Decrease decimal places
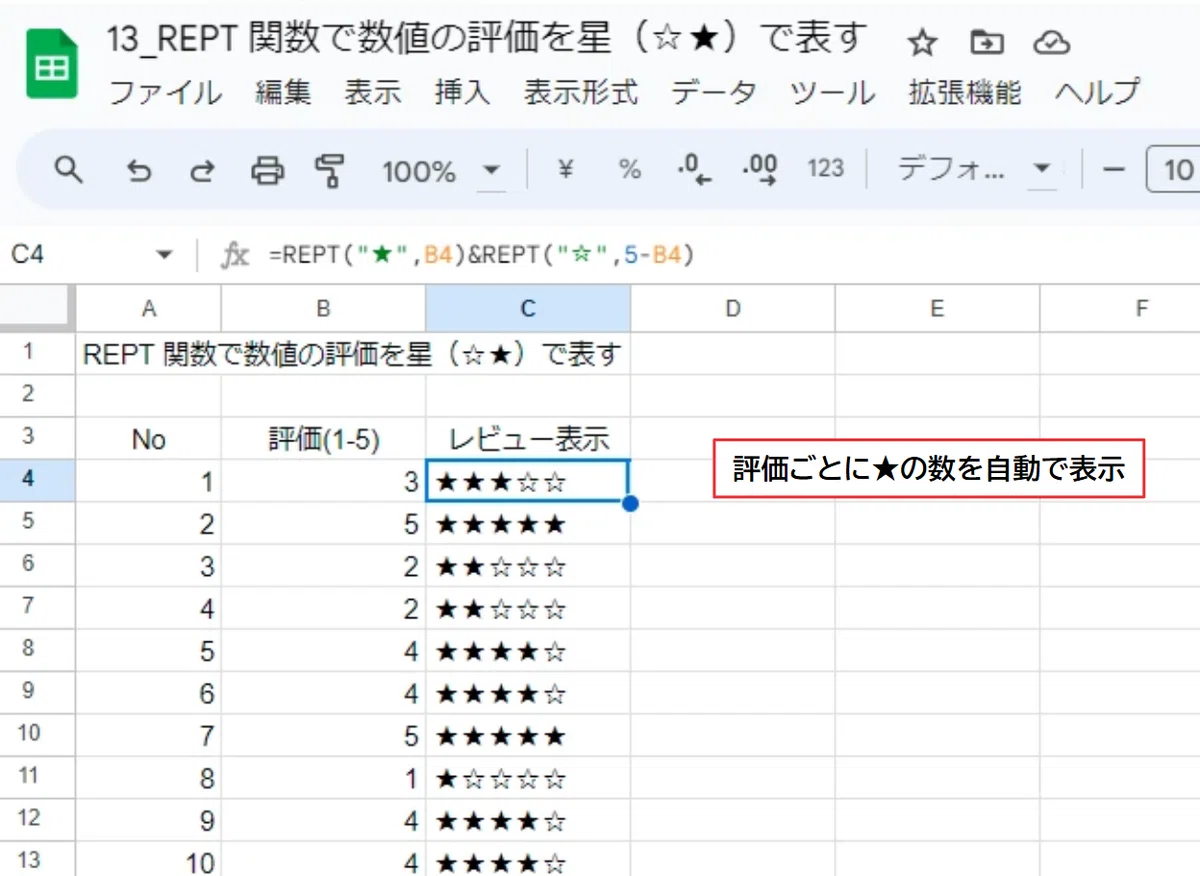The width and height of the screenshot is (1200, 876). 694,170
